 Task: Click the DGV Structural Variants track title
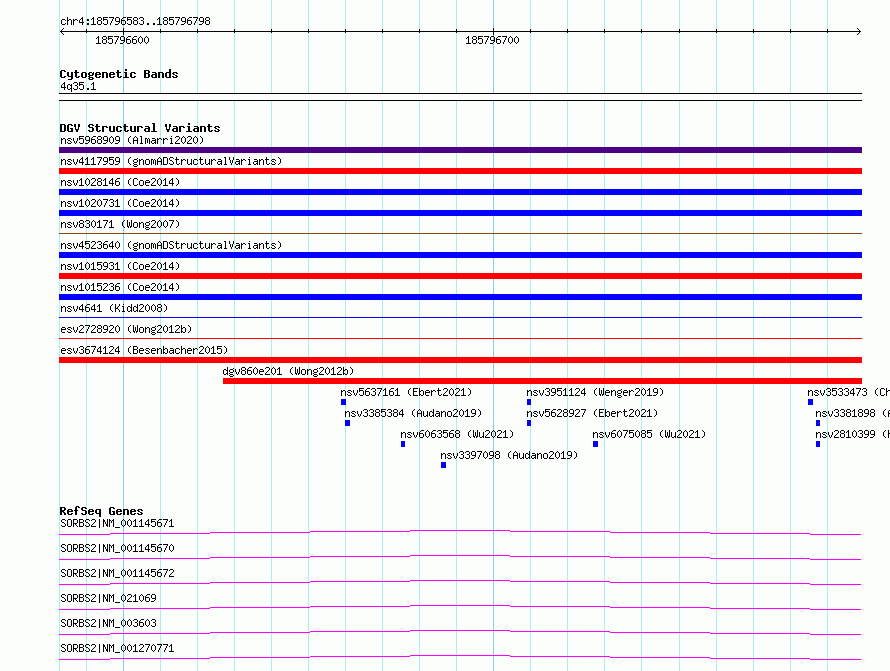click(x=140, y=128)
